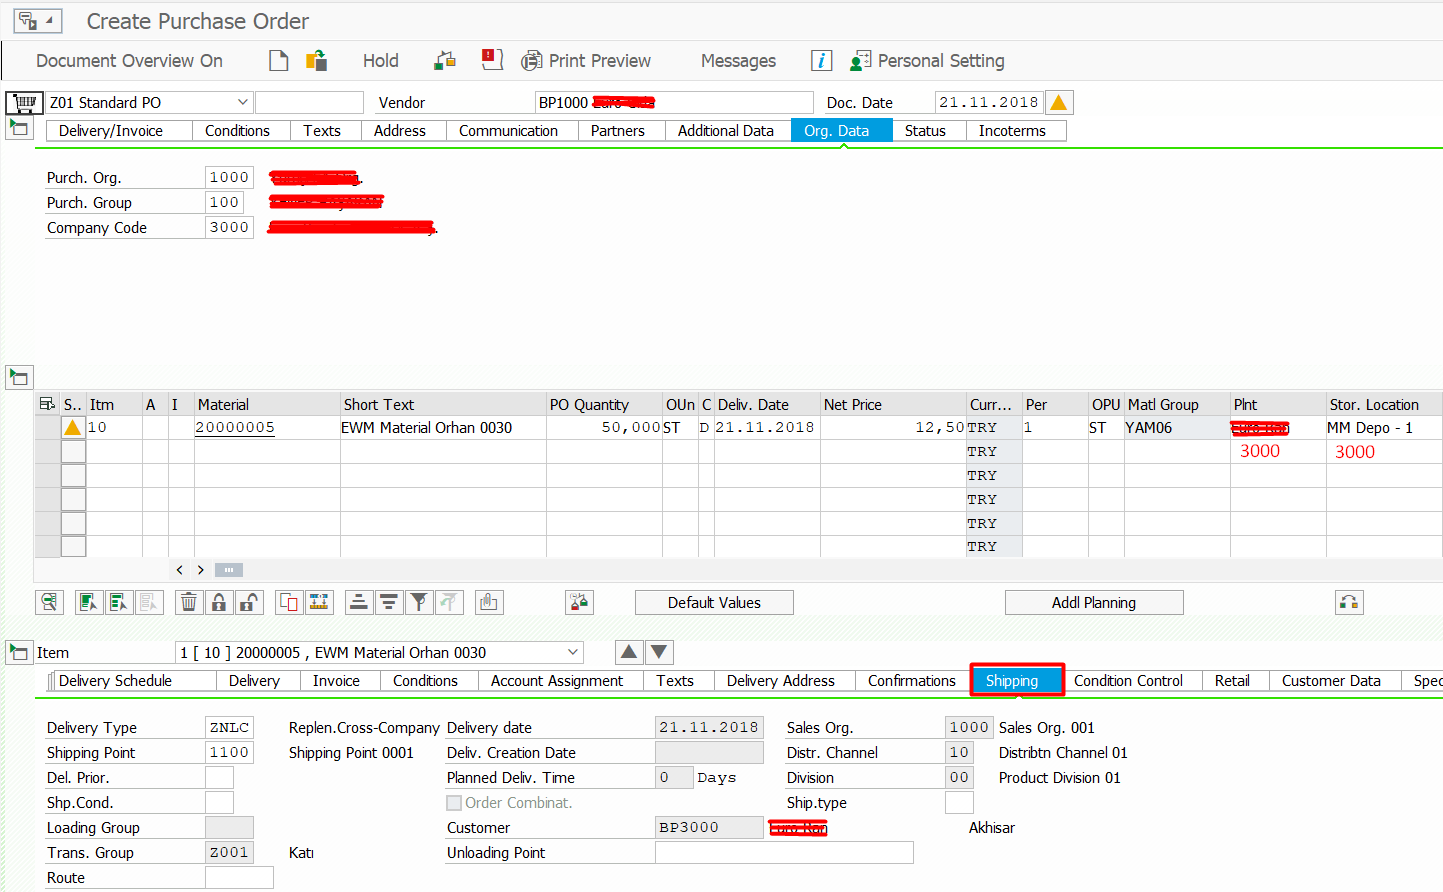Select the Shipping item tab
The height and width of the screenshot is (892, 1443).
point(1017,681)
